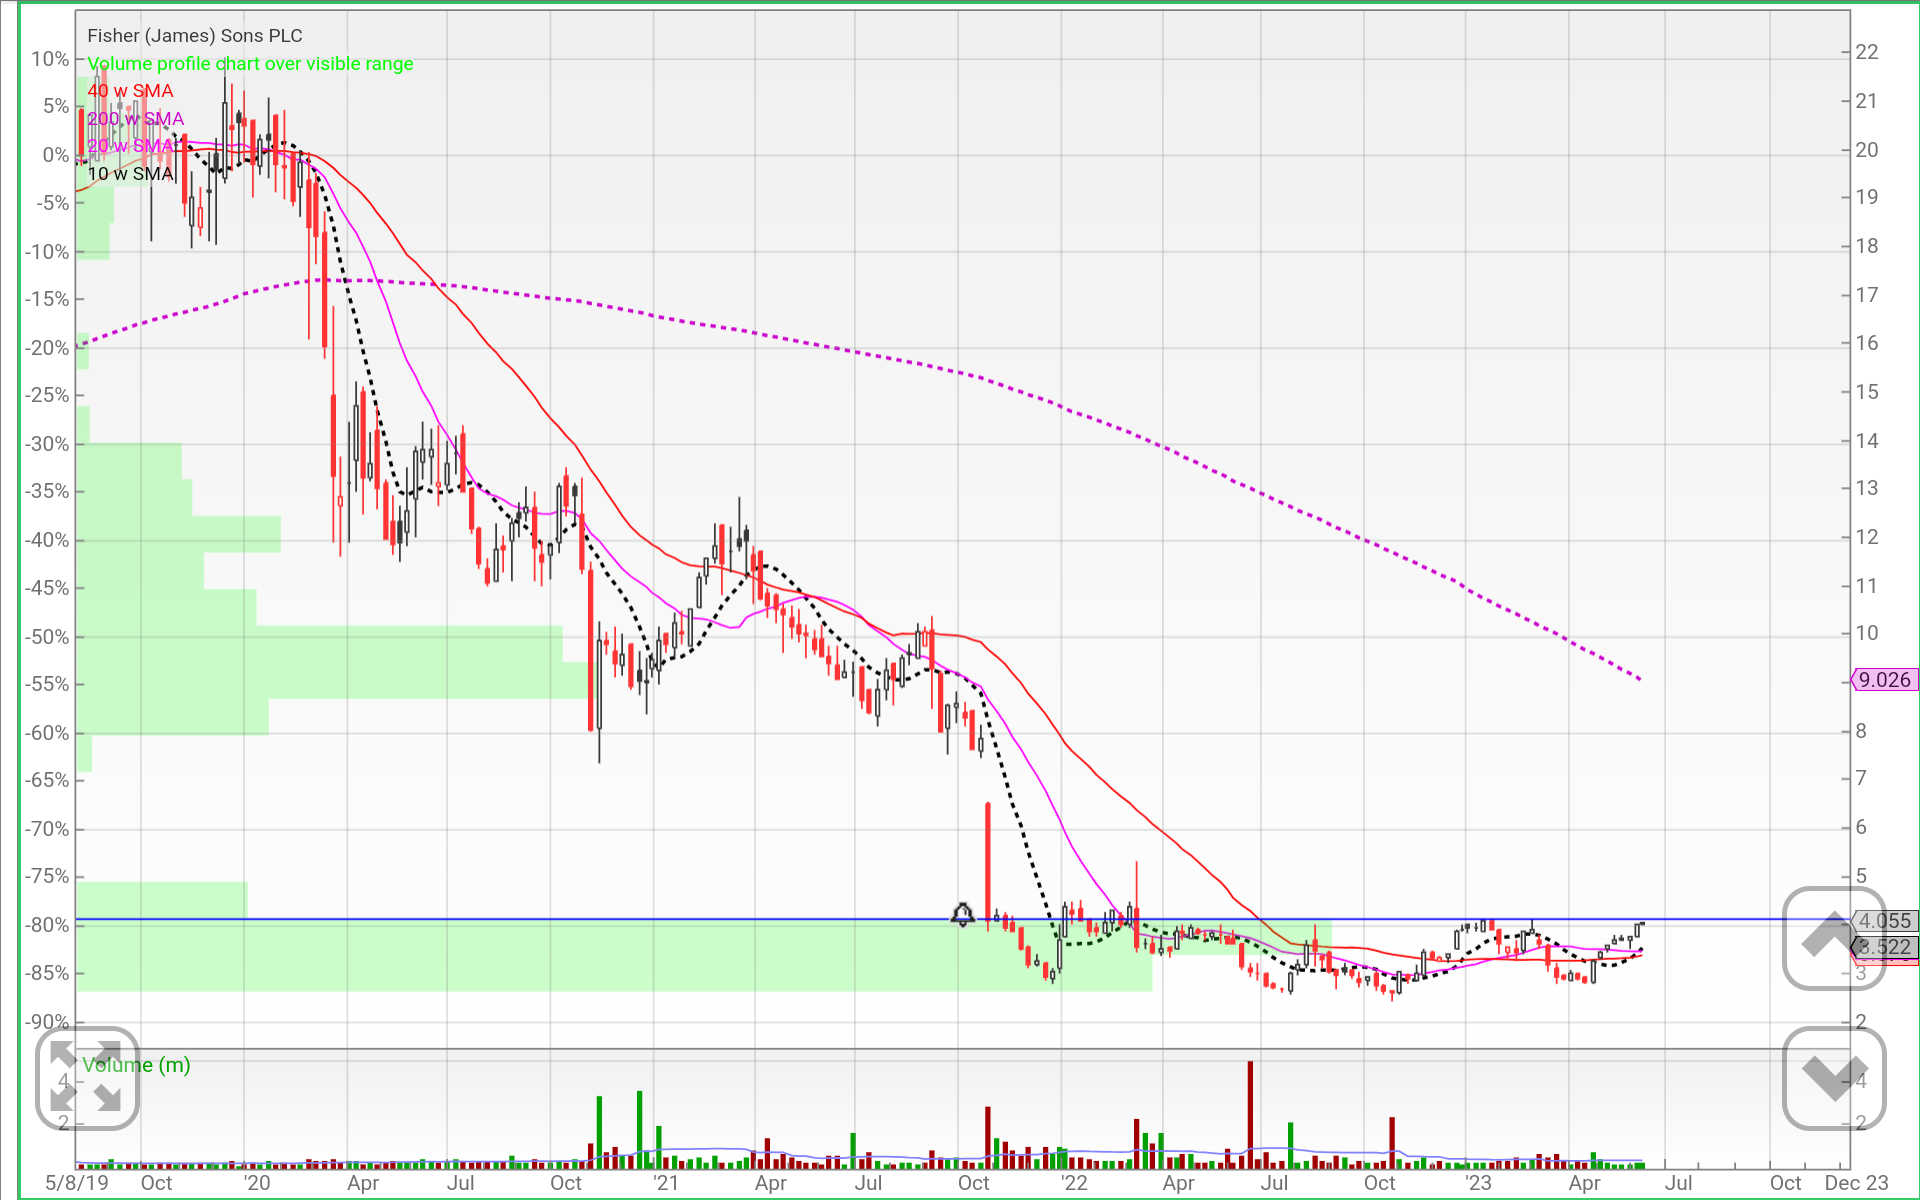Click the 5/8/19 start date label
This screenshot has width=1920, height=1200.
77,1184
